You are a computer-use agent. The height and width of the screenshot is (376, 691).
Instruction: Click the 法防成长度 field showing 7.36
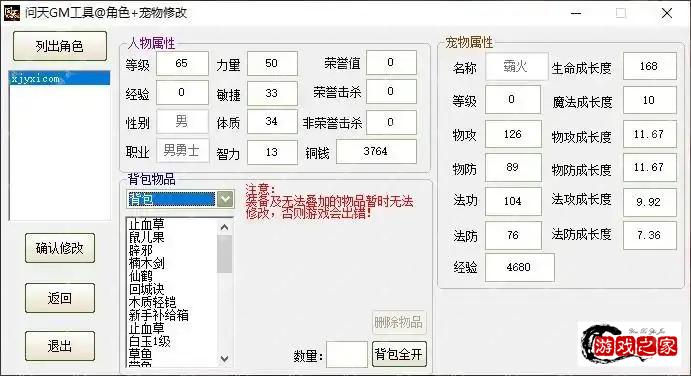[650, 235]
